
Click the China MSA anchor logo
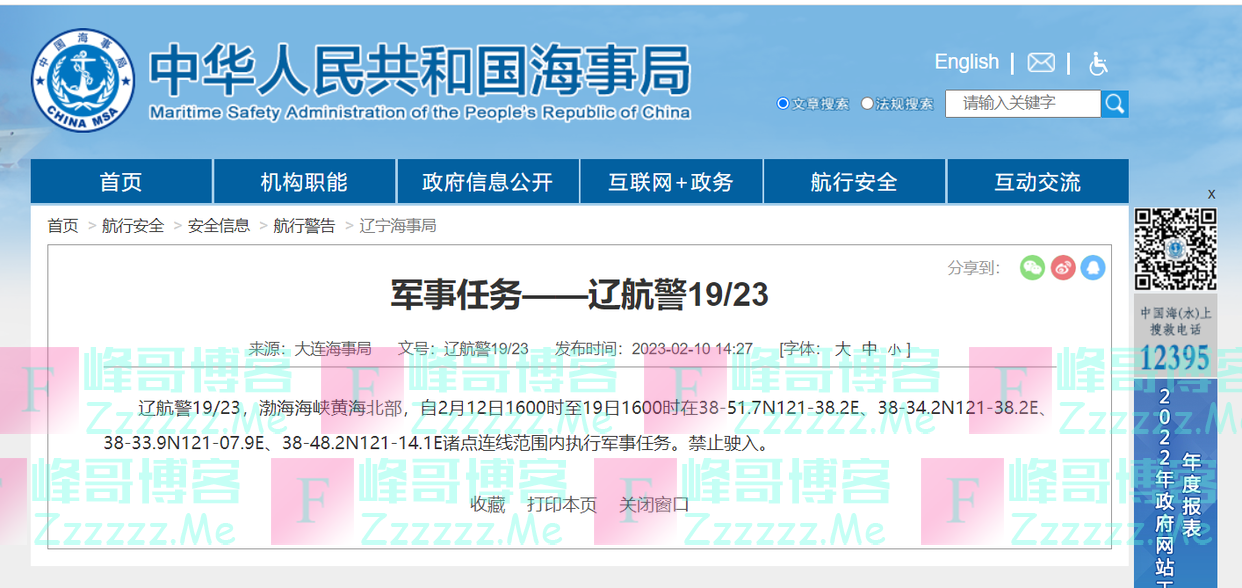[x=83, y=80]
